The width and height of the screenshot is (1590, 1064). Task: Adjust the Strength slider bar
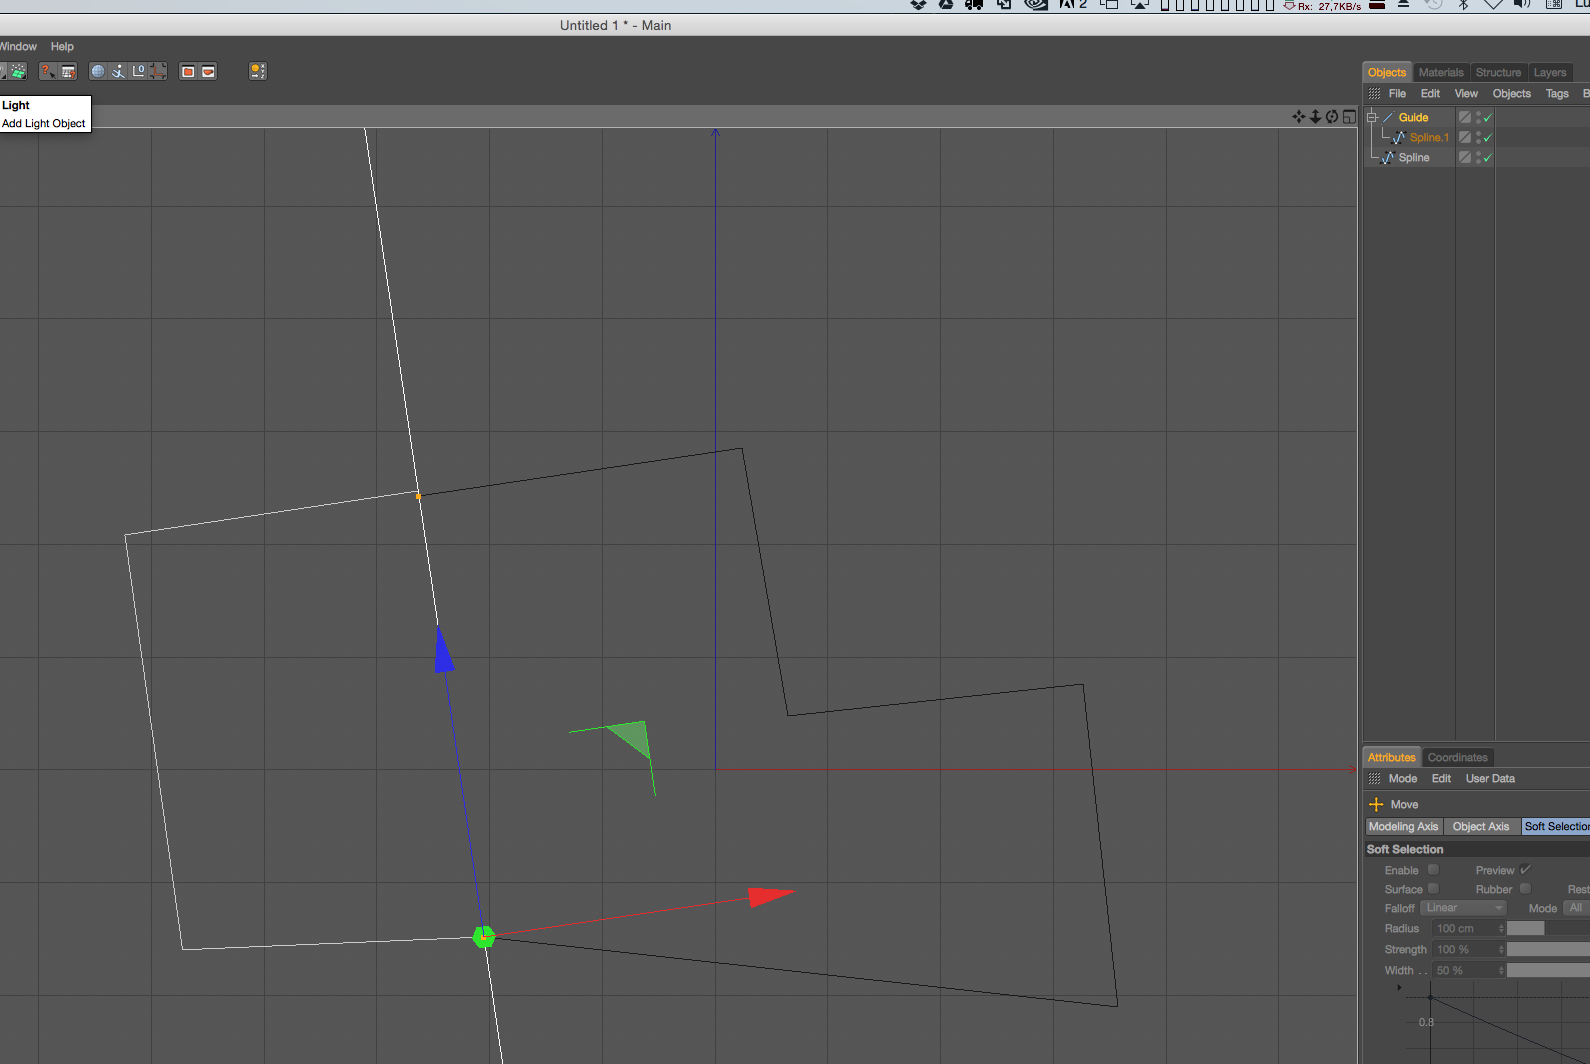point(1548,949)
